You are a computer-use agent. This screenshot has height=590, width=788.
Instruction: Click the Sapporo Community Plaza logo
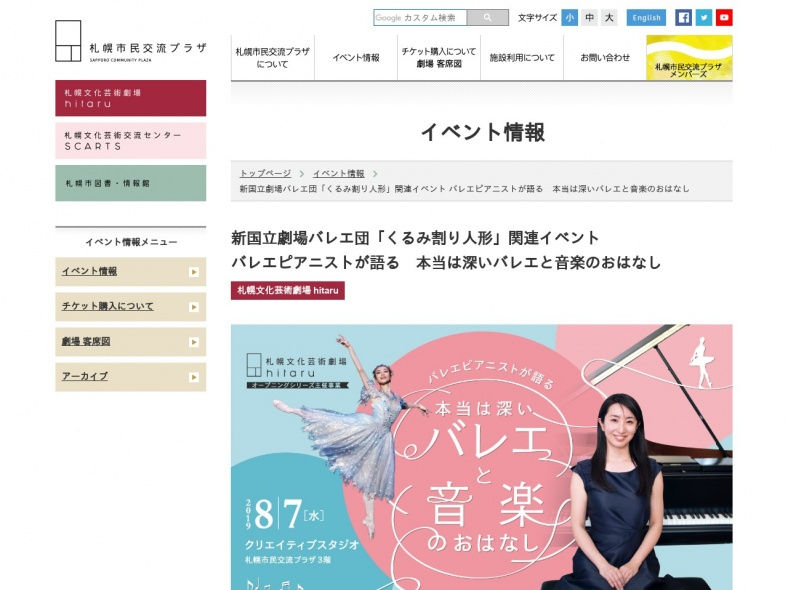[x=131, y=41]
